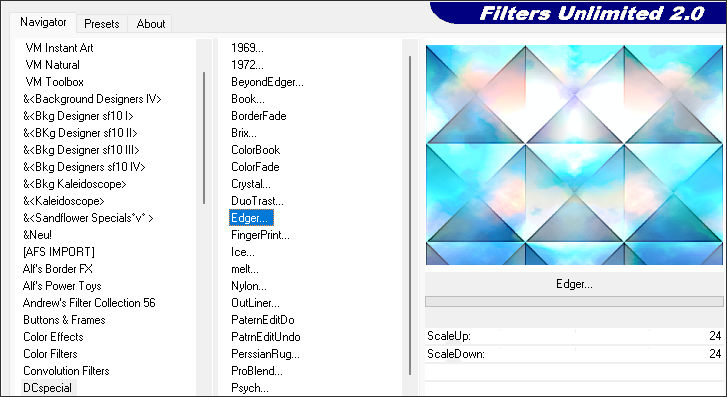Choose the DCspecial filter group

point(48,388)
